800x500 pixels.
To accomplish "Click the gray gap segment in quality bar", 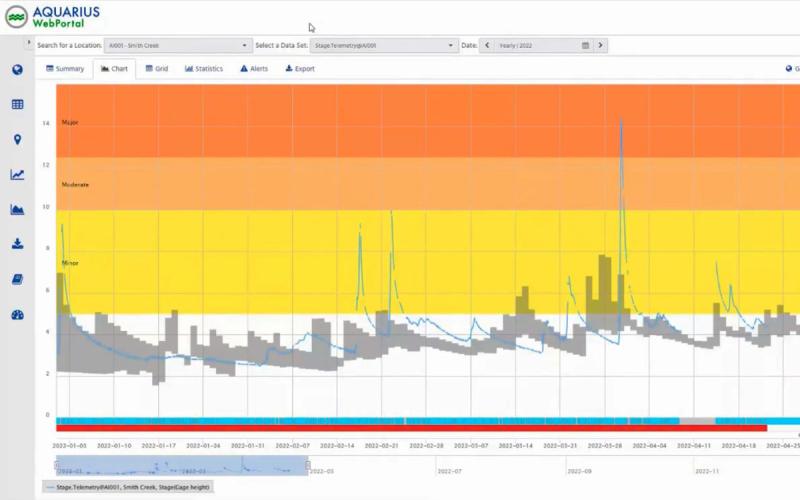I will pos(697,421).
